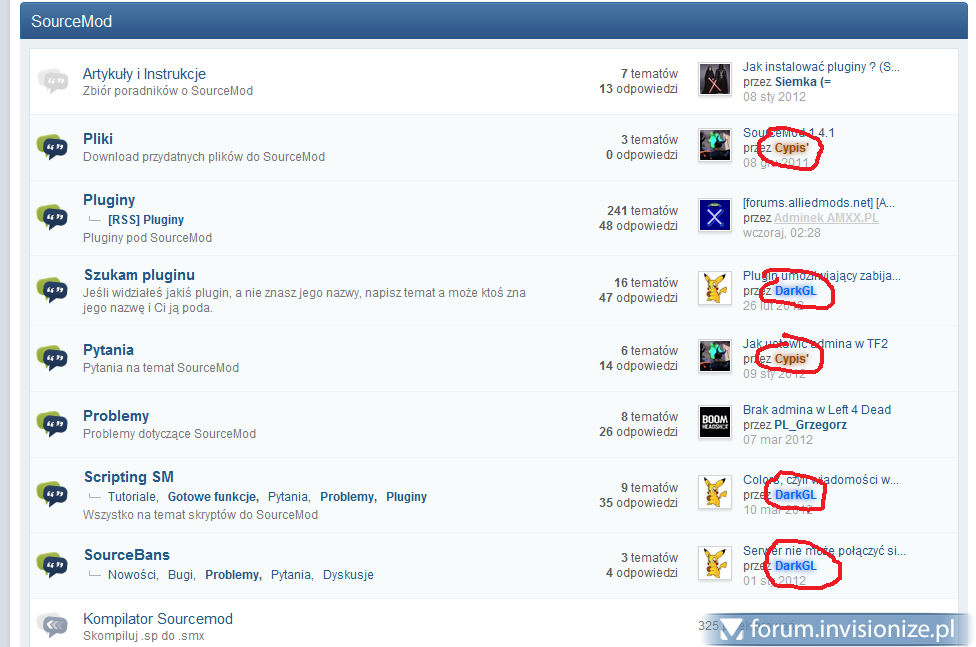The image size is (976, 647).
Task: Open Gotowe funkcje subforum
Action: tap(212, 497)
